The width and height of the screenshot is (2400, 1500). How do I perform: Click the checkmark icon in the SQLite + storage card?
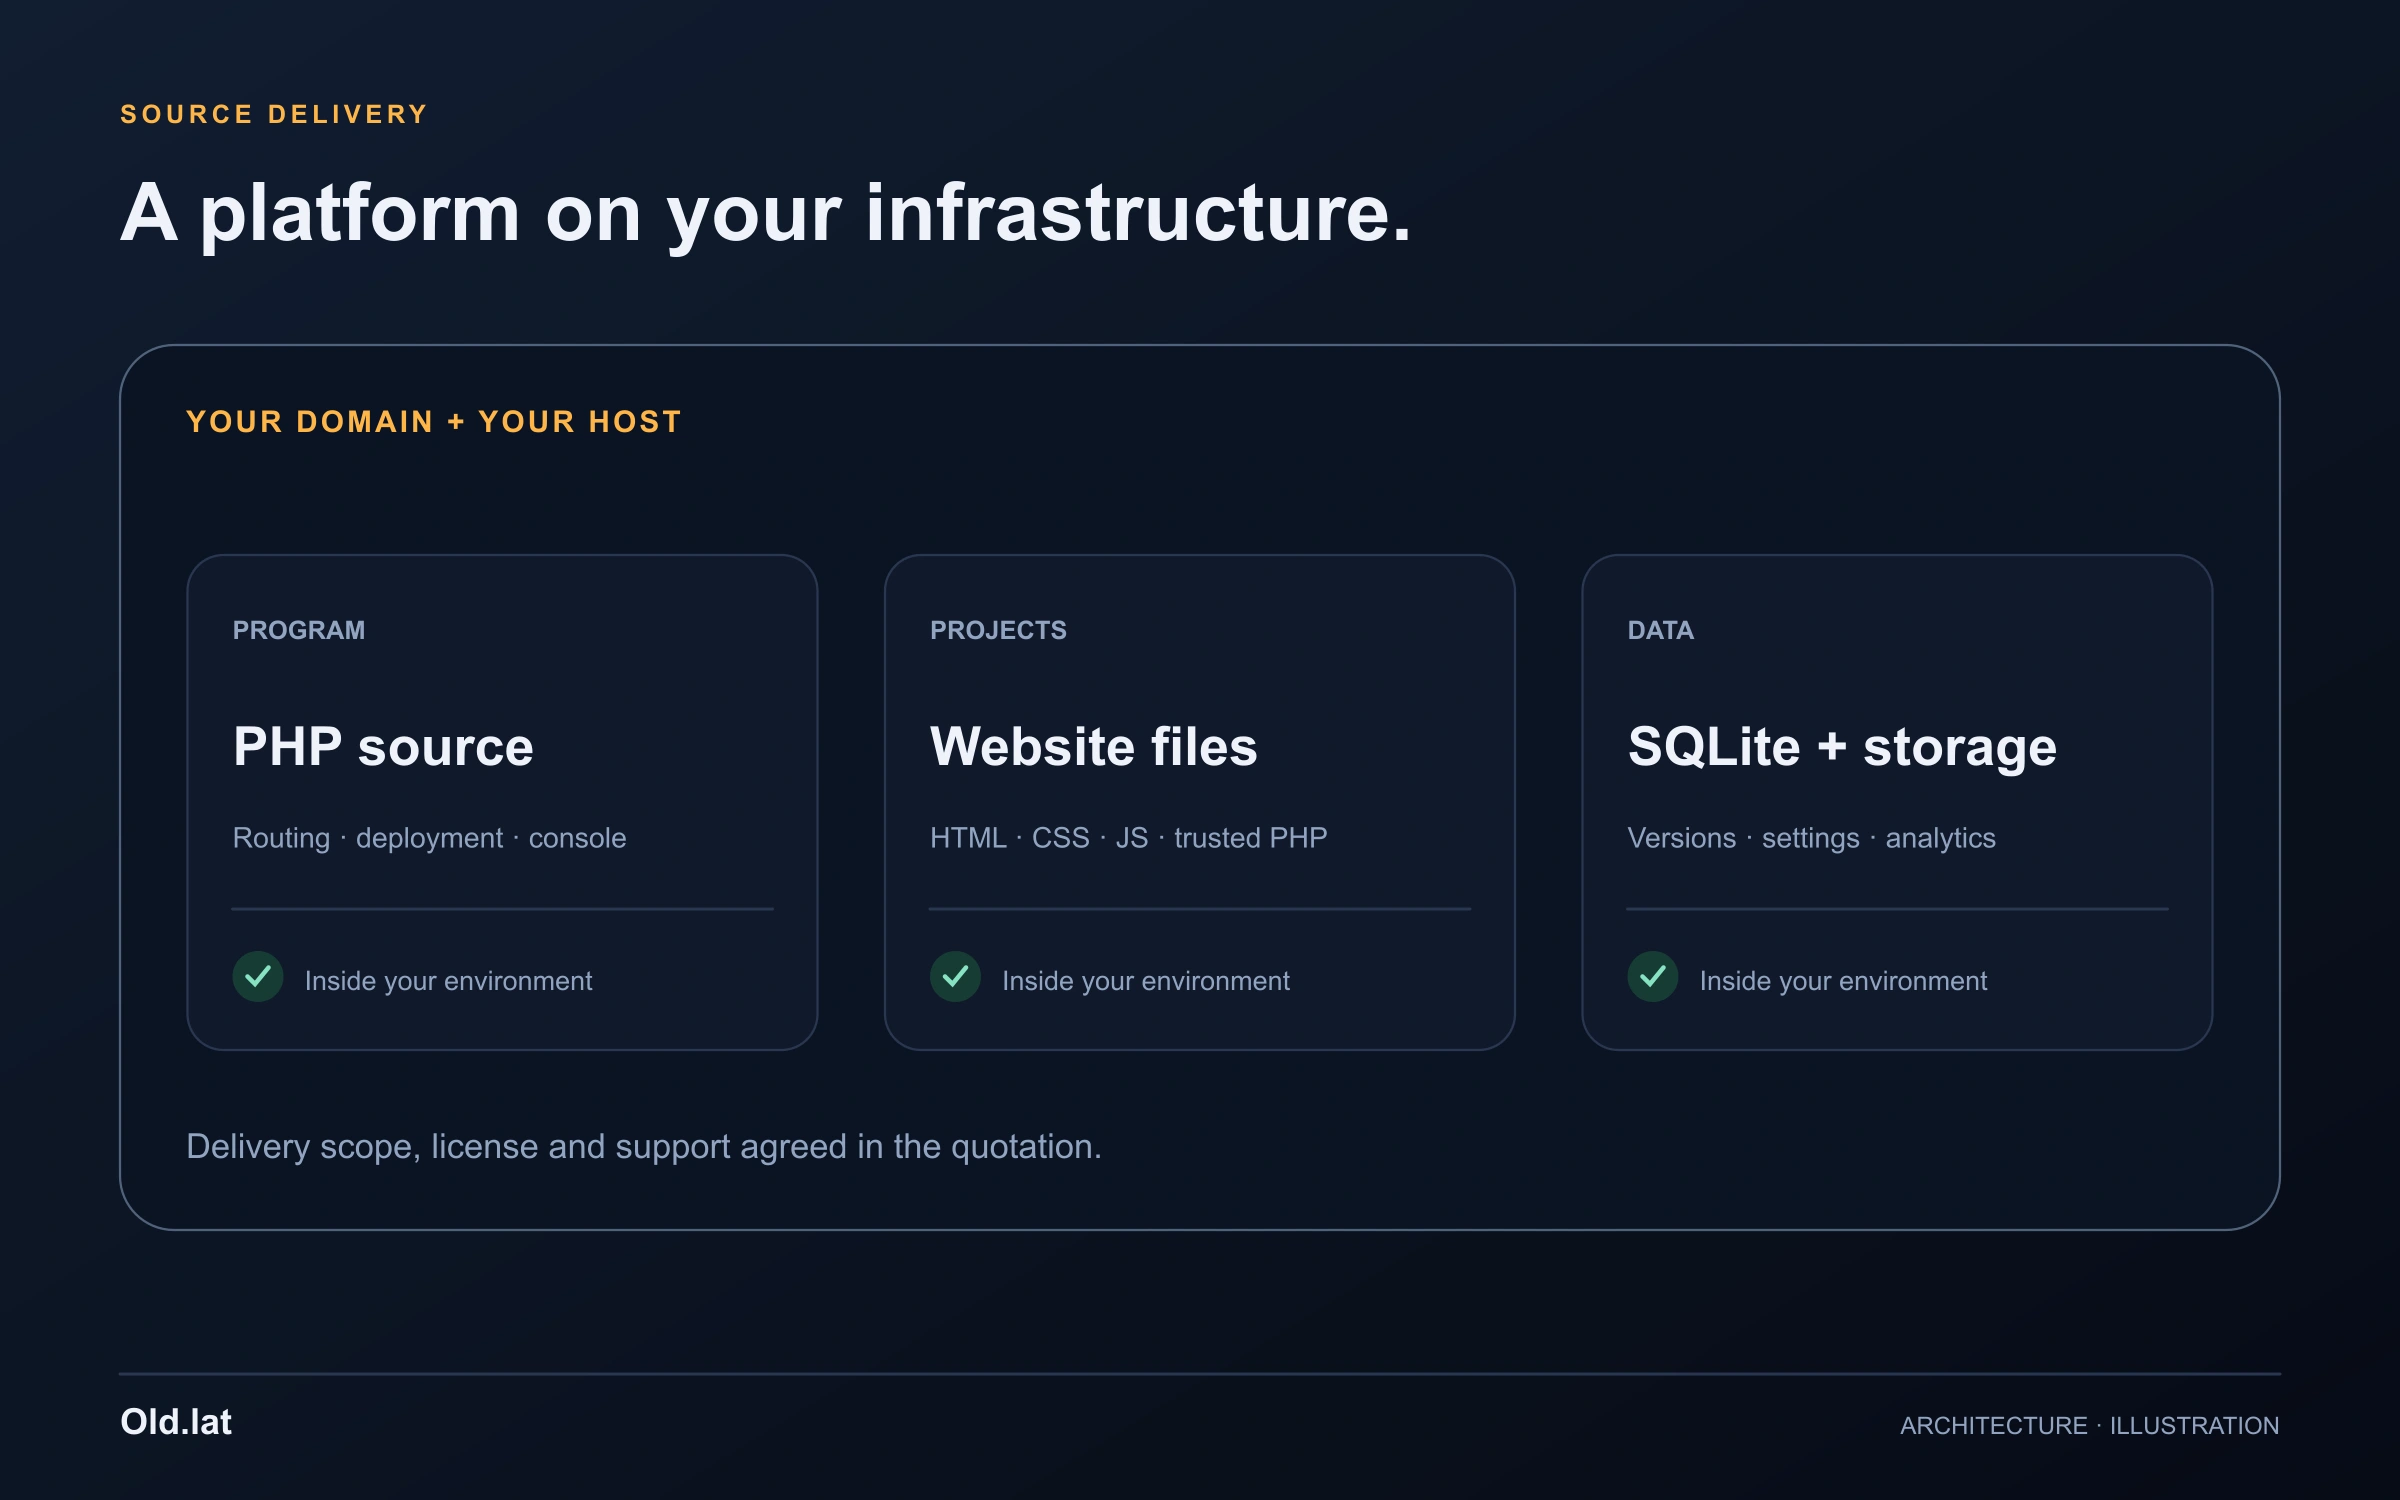[x=1653, y=976]
